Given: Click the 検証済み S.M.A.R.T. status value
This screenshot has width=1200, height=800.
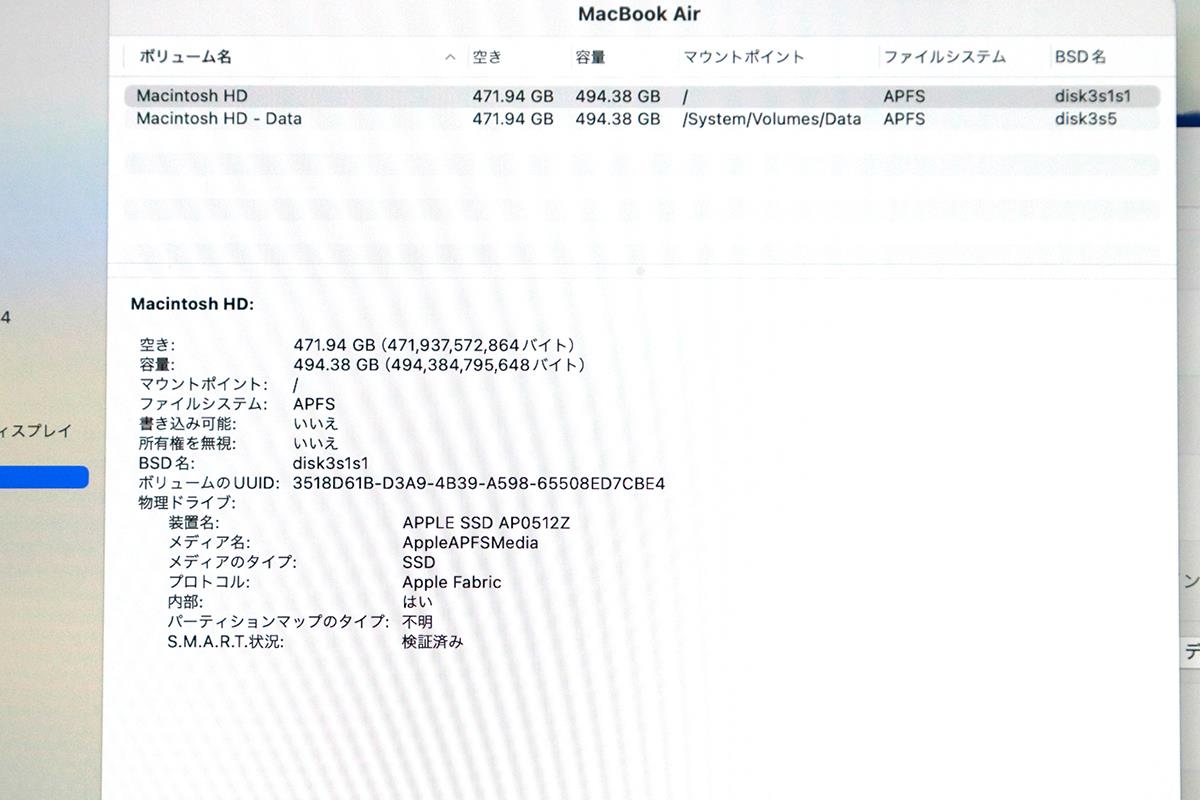Looking at the screenshot, I should tap(433, 642).
